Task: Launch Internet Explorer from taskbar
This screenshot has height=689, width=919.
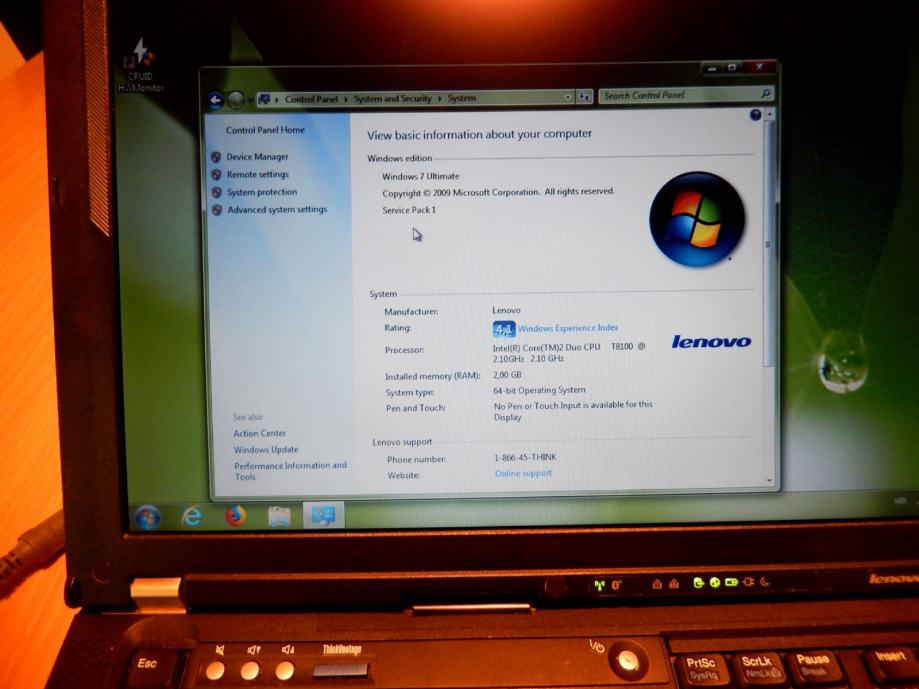Action: click(192, 517)
